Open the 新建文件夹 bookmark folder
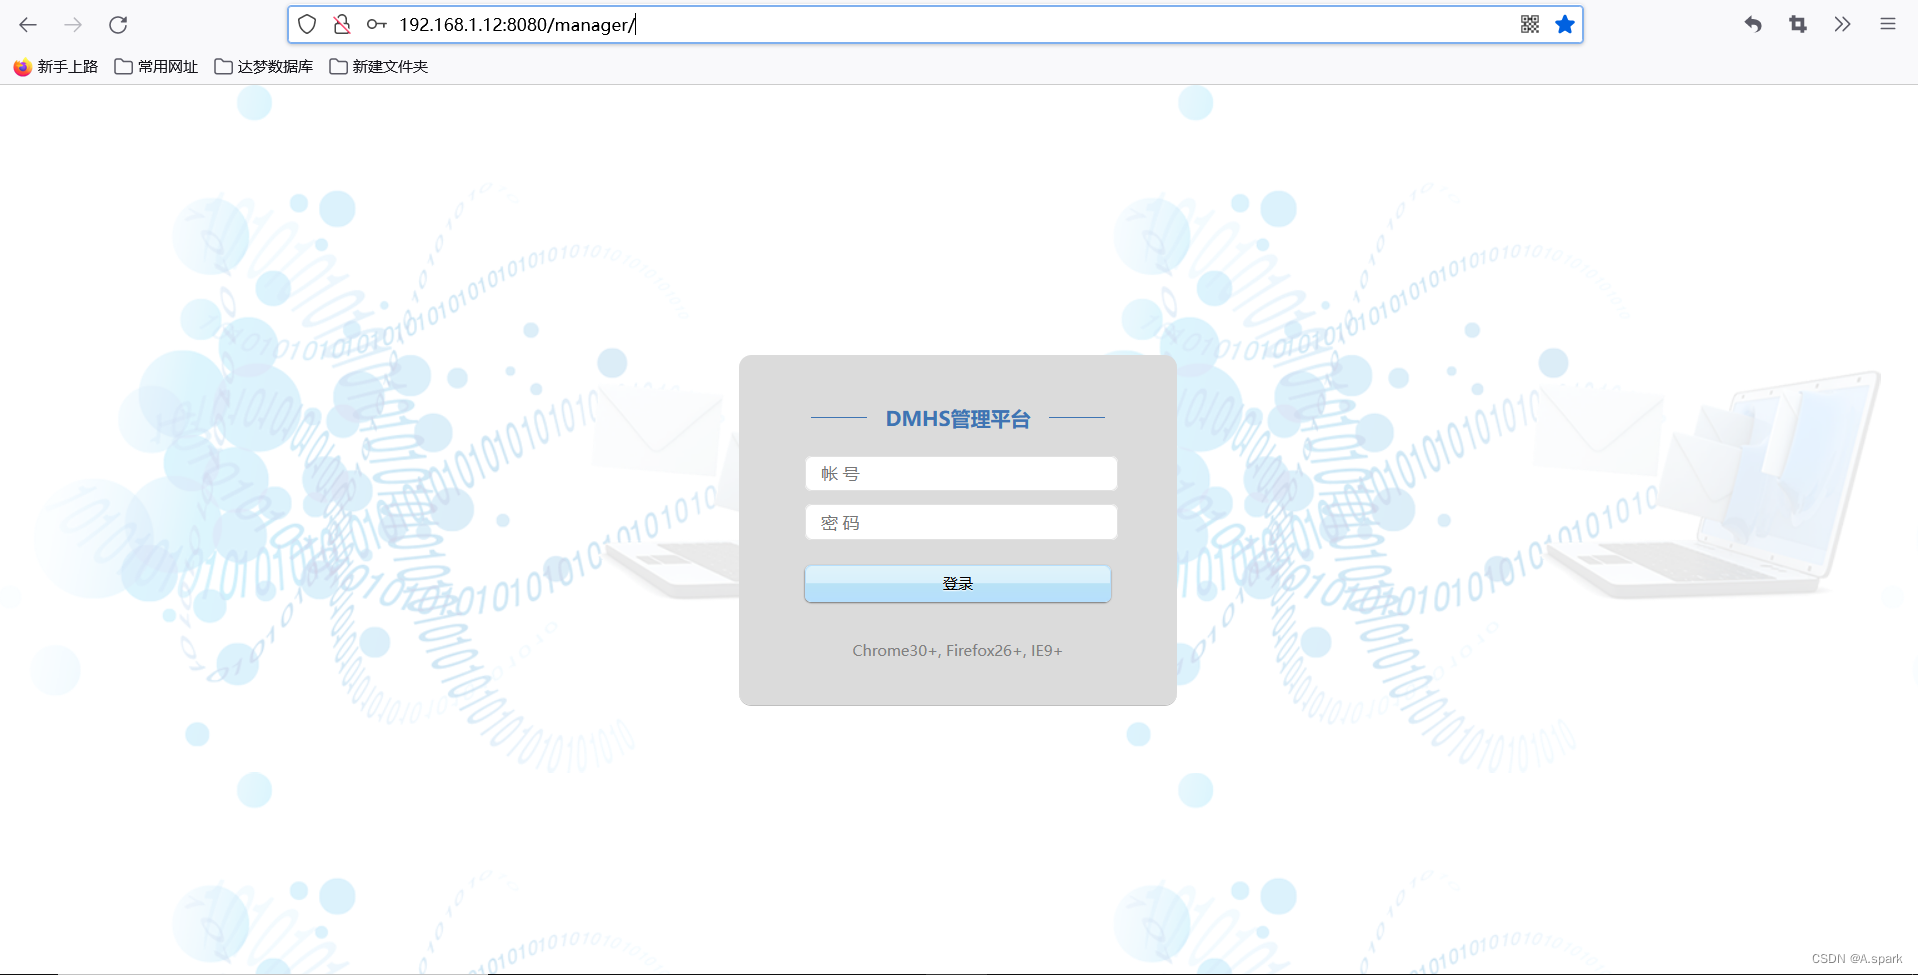This screenshot has width=1918, height=975. 379,67
